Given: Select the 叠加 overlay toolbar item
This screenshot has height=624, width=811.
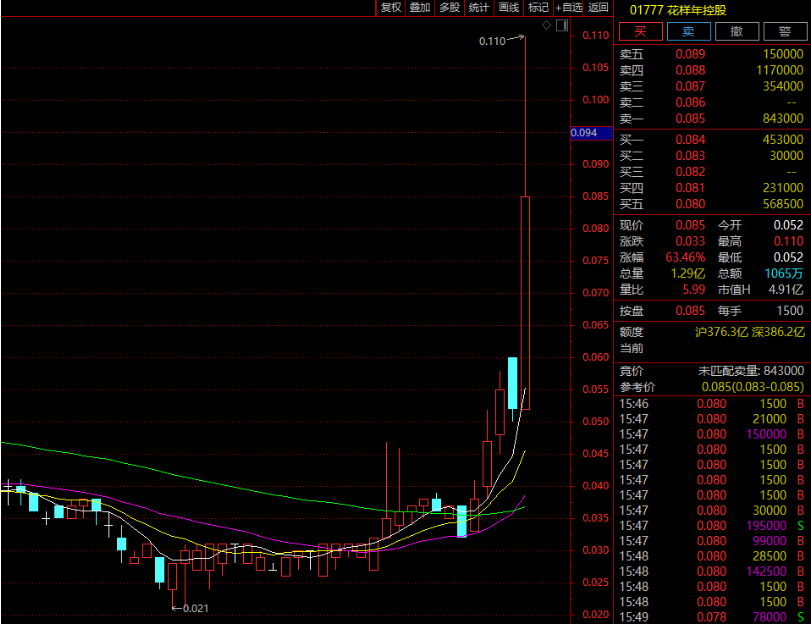Looking at the screenshot, I should coord(420,8).
